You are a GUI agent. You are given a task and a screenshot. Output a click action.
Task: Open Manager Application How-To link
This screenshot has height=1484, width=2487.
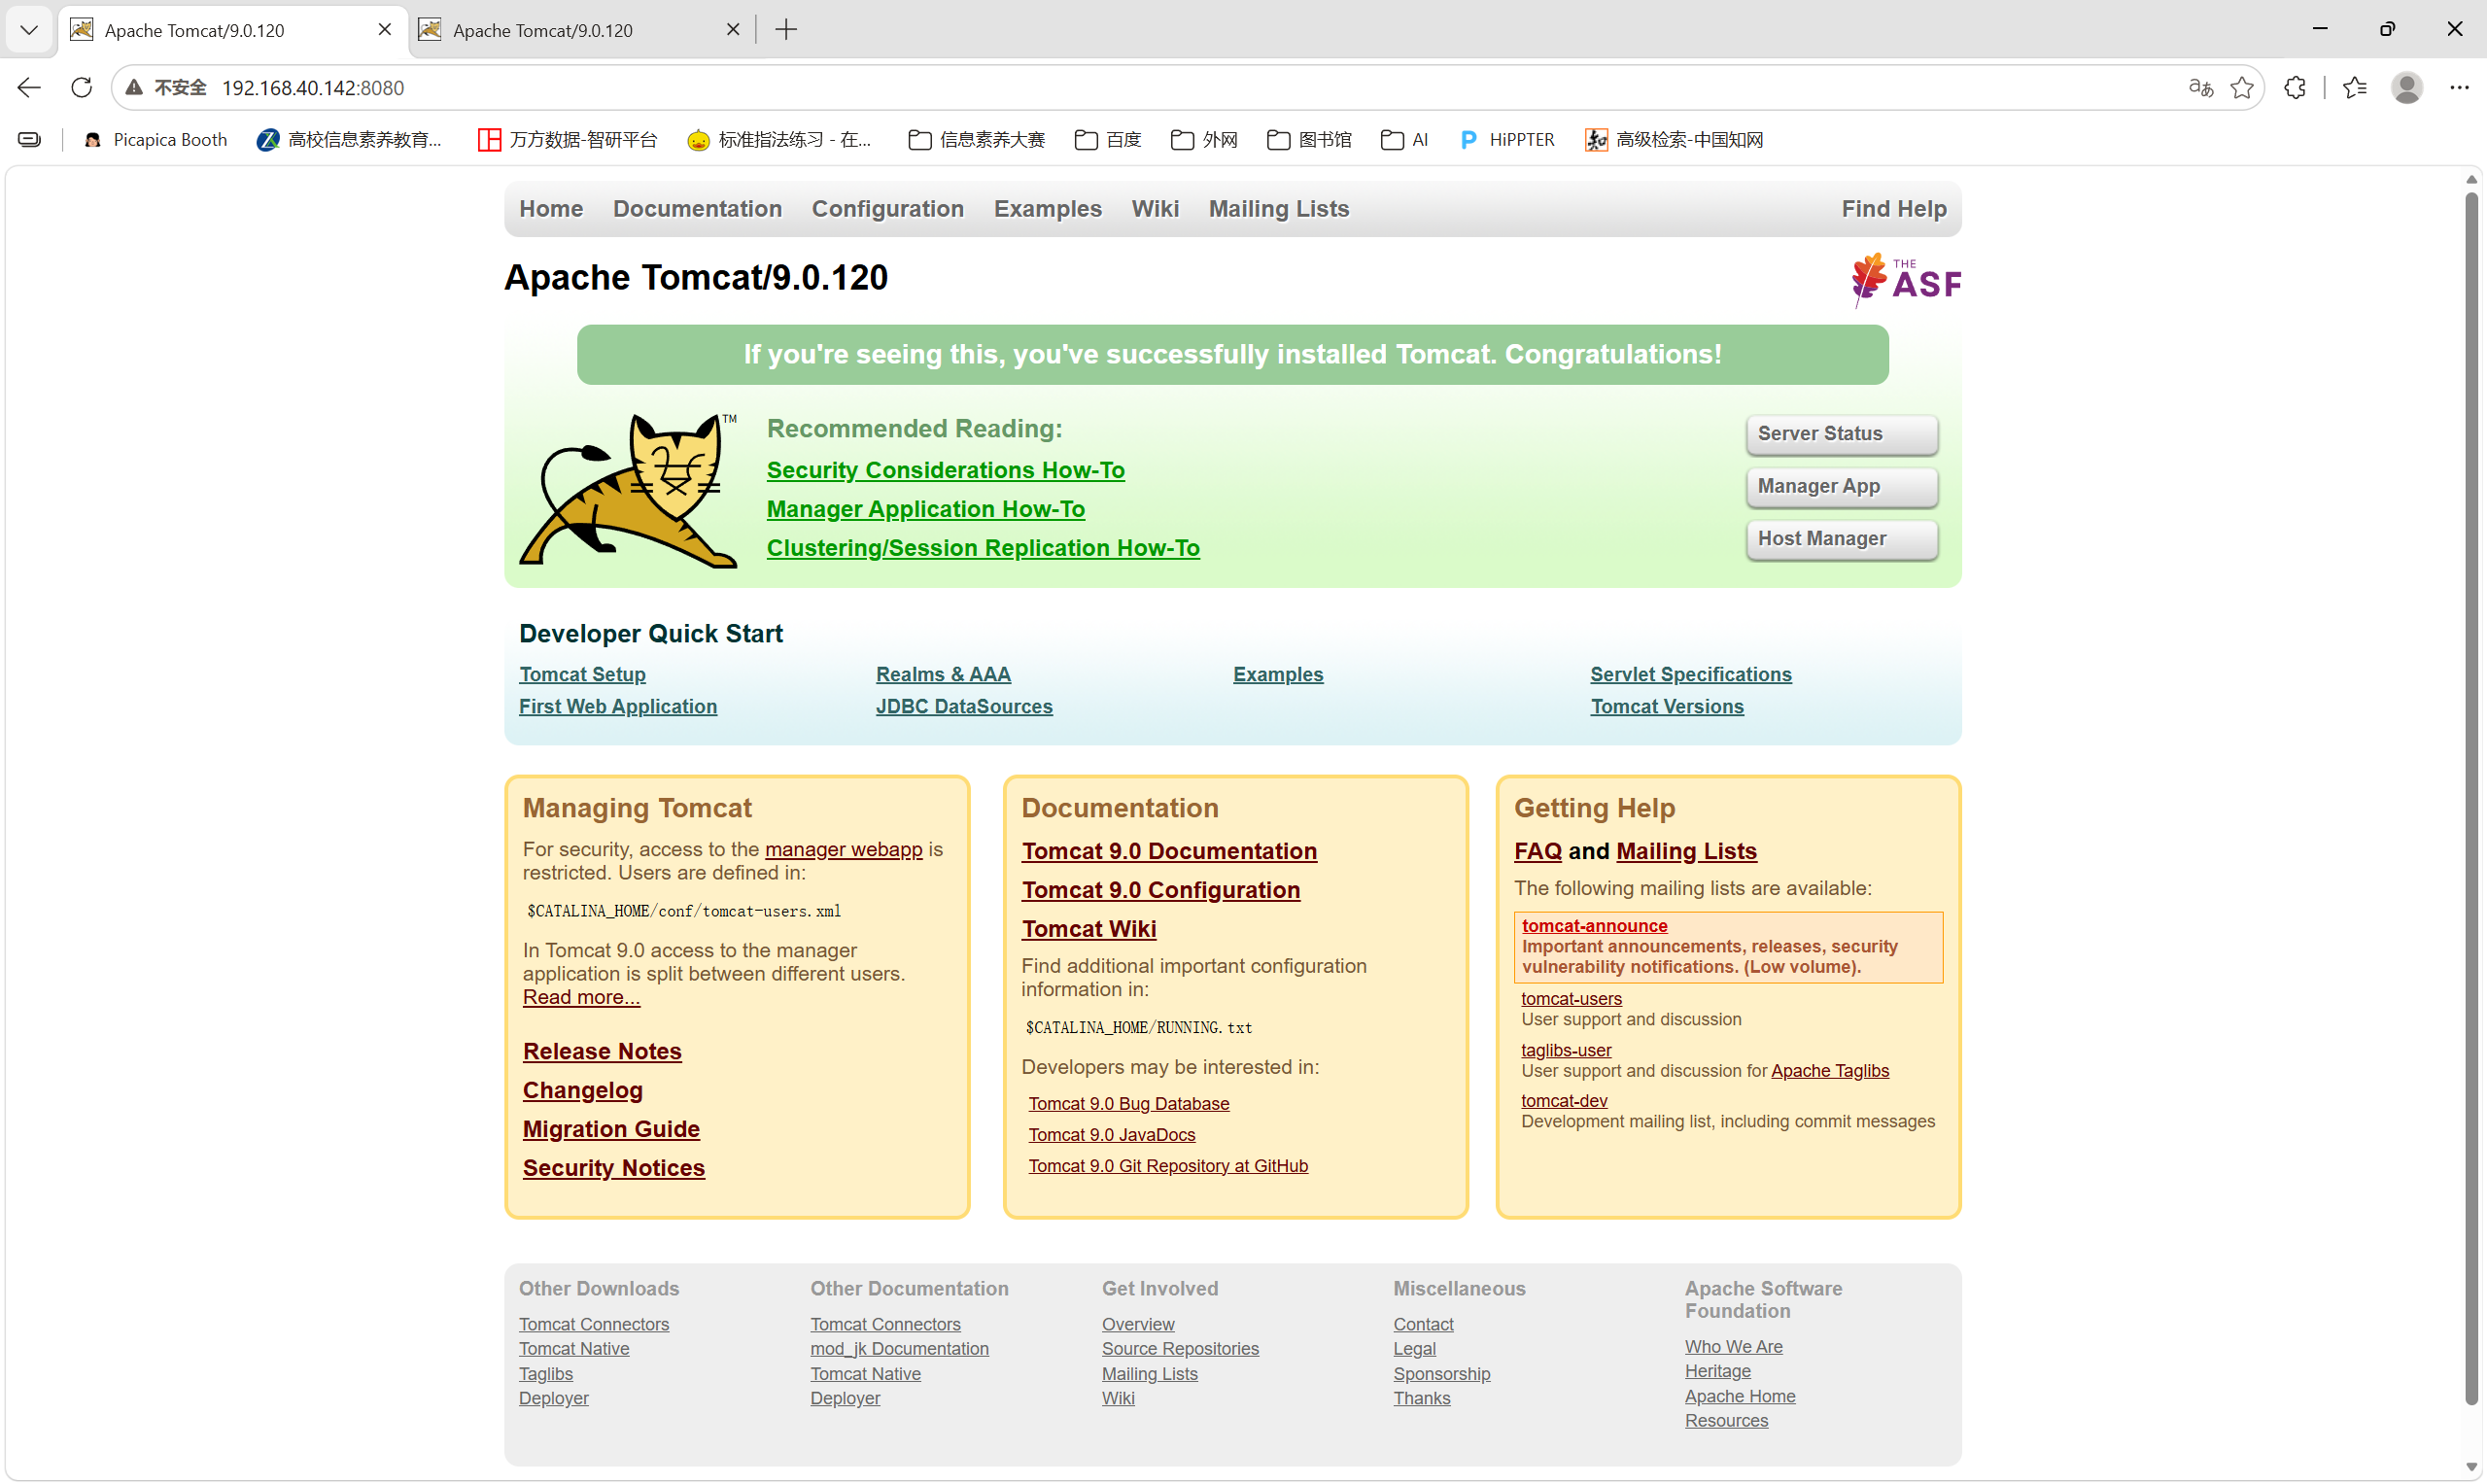pos(925,509)
